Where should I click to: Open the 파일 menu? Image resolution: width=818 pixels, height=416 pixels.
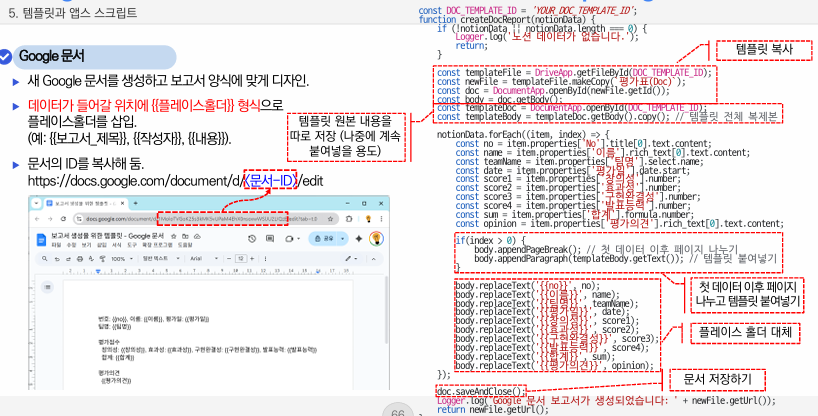coord(56,245)
